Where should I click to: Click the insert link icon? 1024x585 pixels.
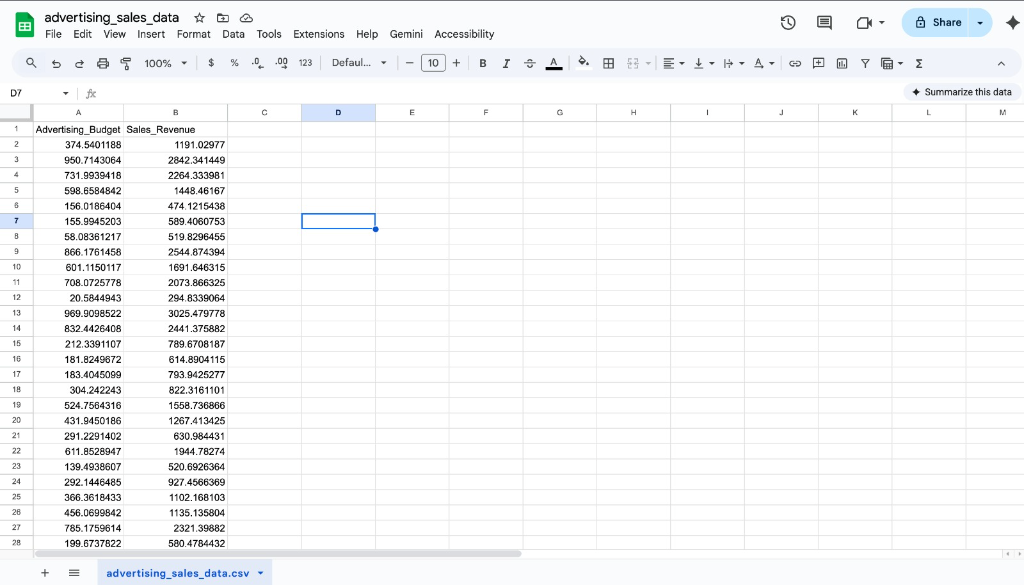(796, 63)
